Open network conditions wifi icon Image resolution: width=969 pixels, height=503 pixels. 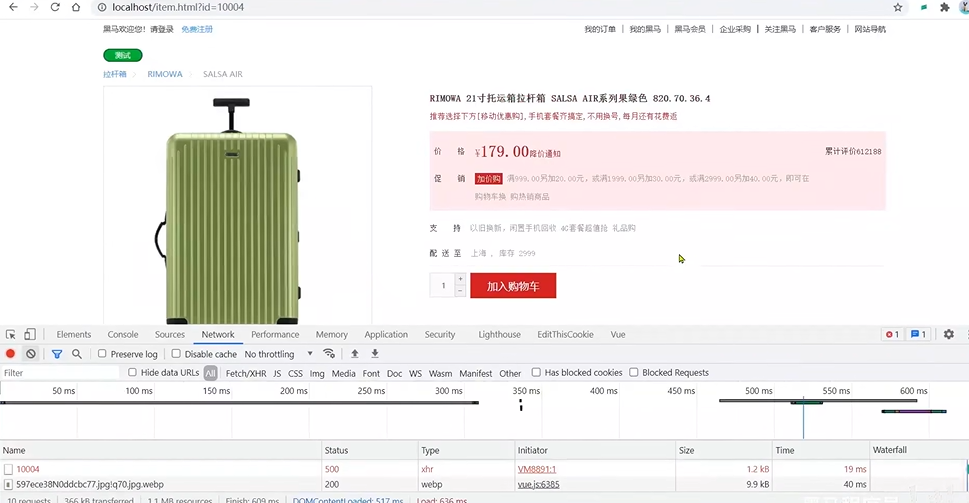(329, 353)
